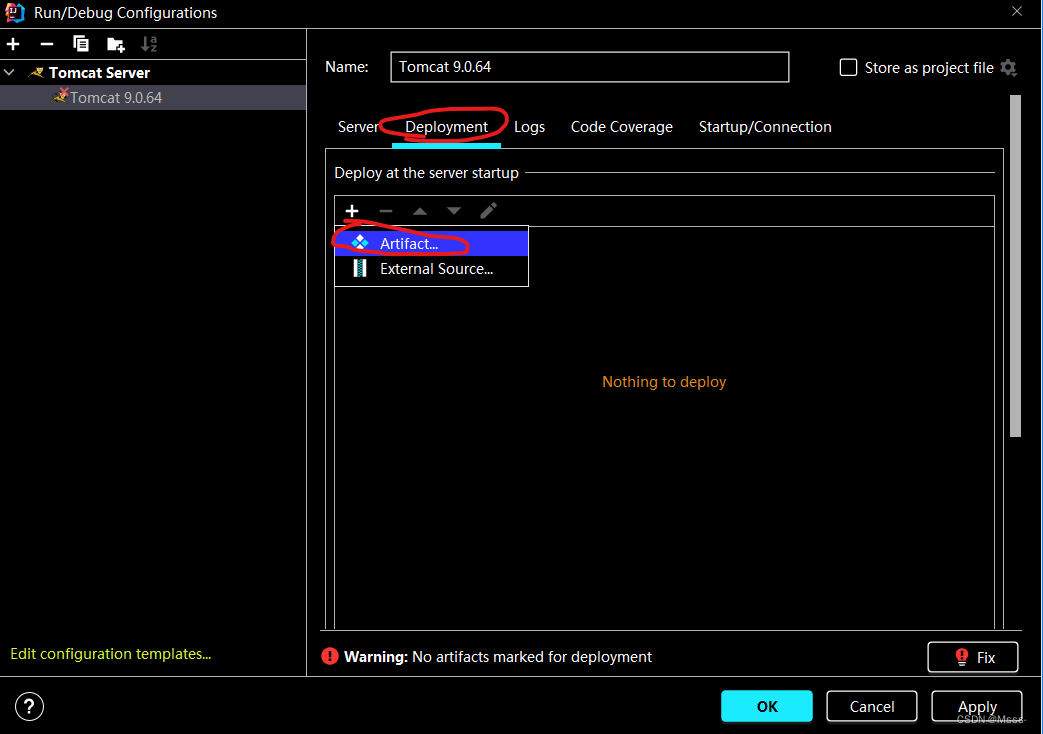Screen dimensions: 1043x734
Task: Click the Name input field
Action: pos(589,67)
